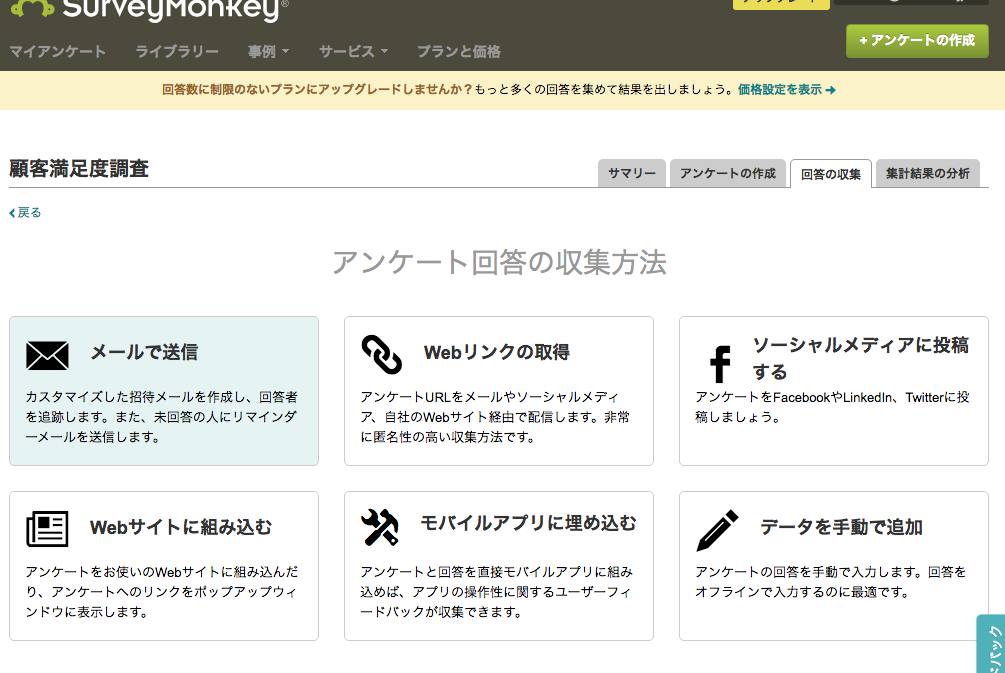Click the mobile app description about ユーザーフィードバック
Image resolution: width=1005 pixels, height=673 pixels.
(x=497, y=592)
